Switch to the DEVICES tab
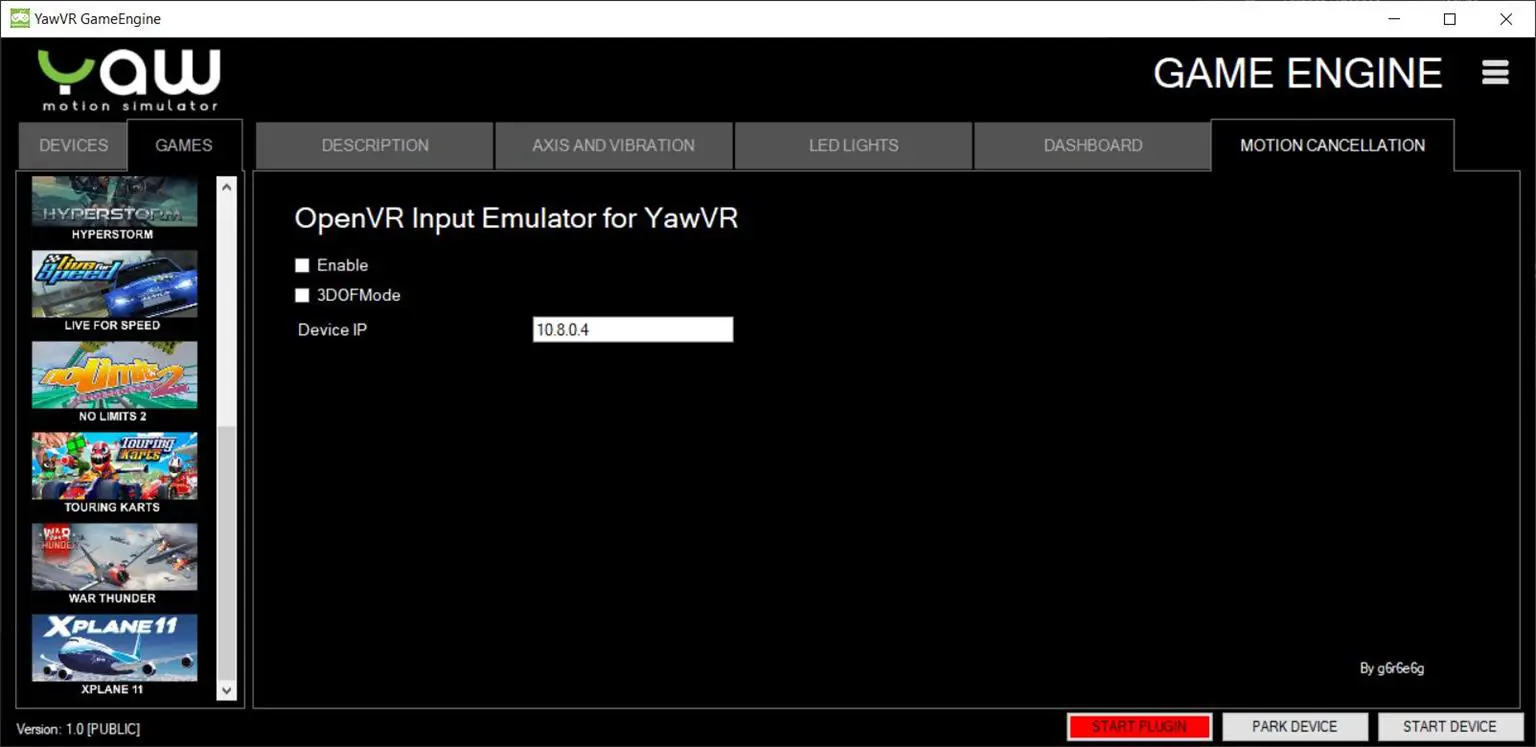This screenshot has height=747, width=1536. tap(71, 145)
